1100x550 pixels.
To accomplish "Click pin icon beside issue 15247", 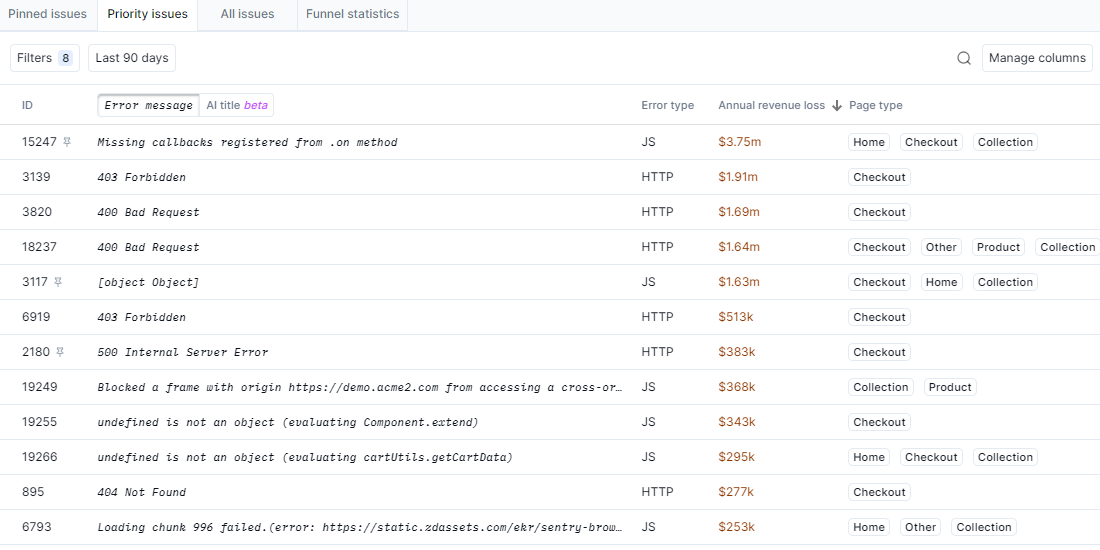I will pos(67,142).
